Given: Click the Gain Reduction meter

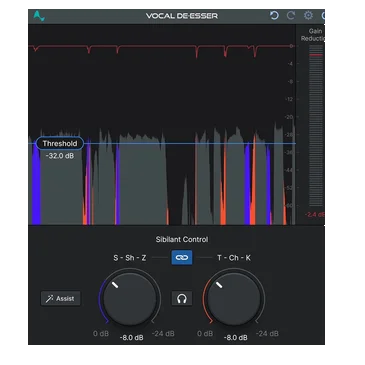Looking at the screenshot, I should (x=315, y=125).
